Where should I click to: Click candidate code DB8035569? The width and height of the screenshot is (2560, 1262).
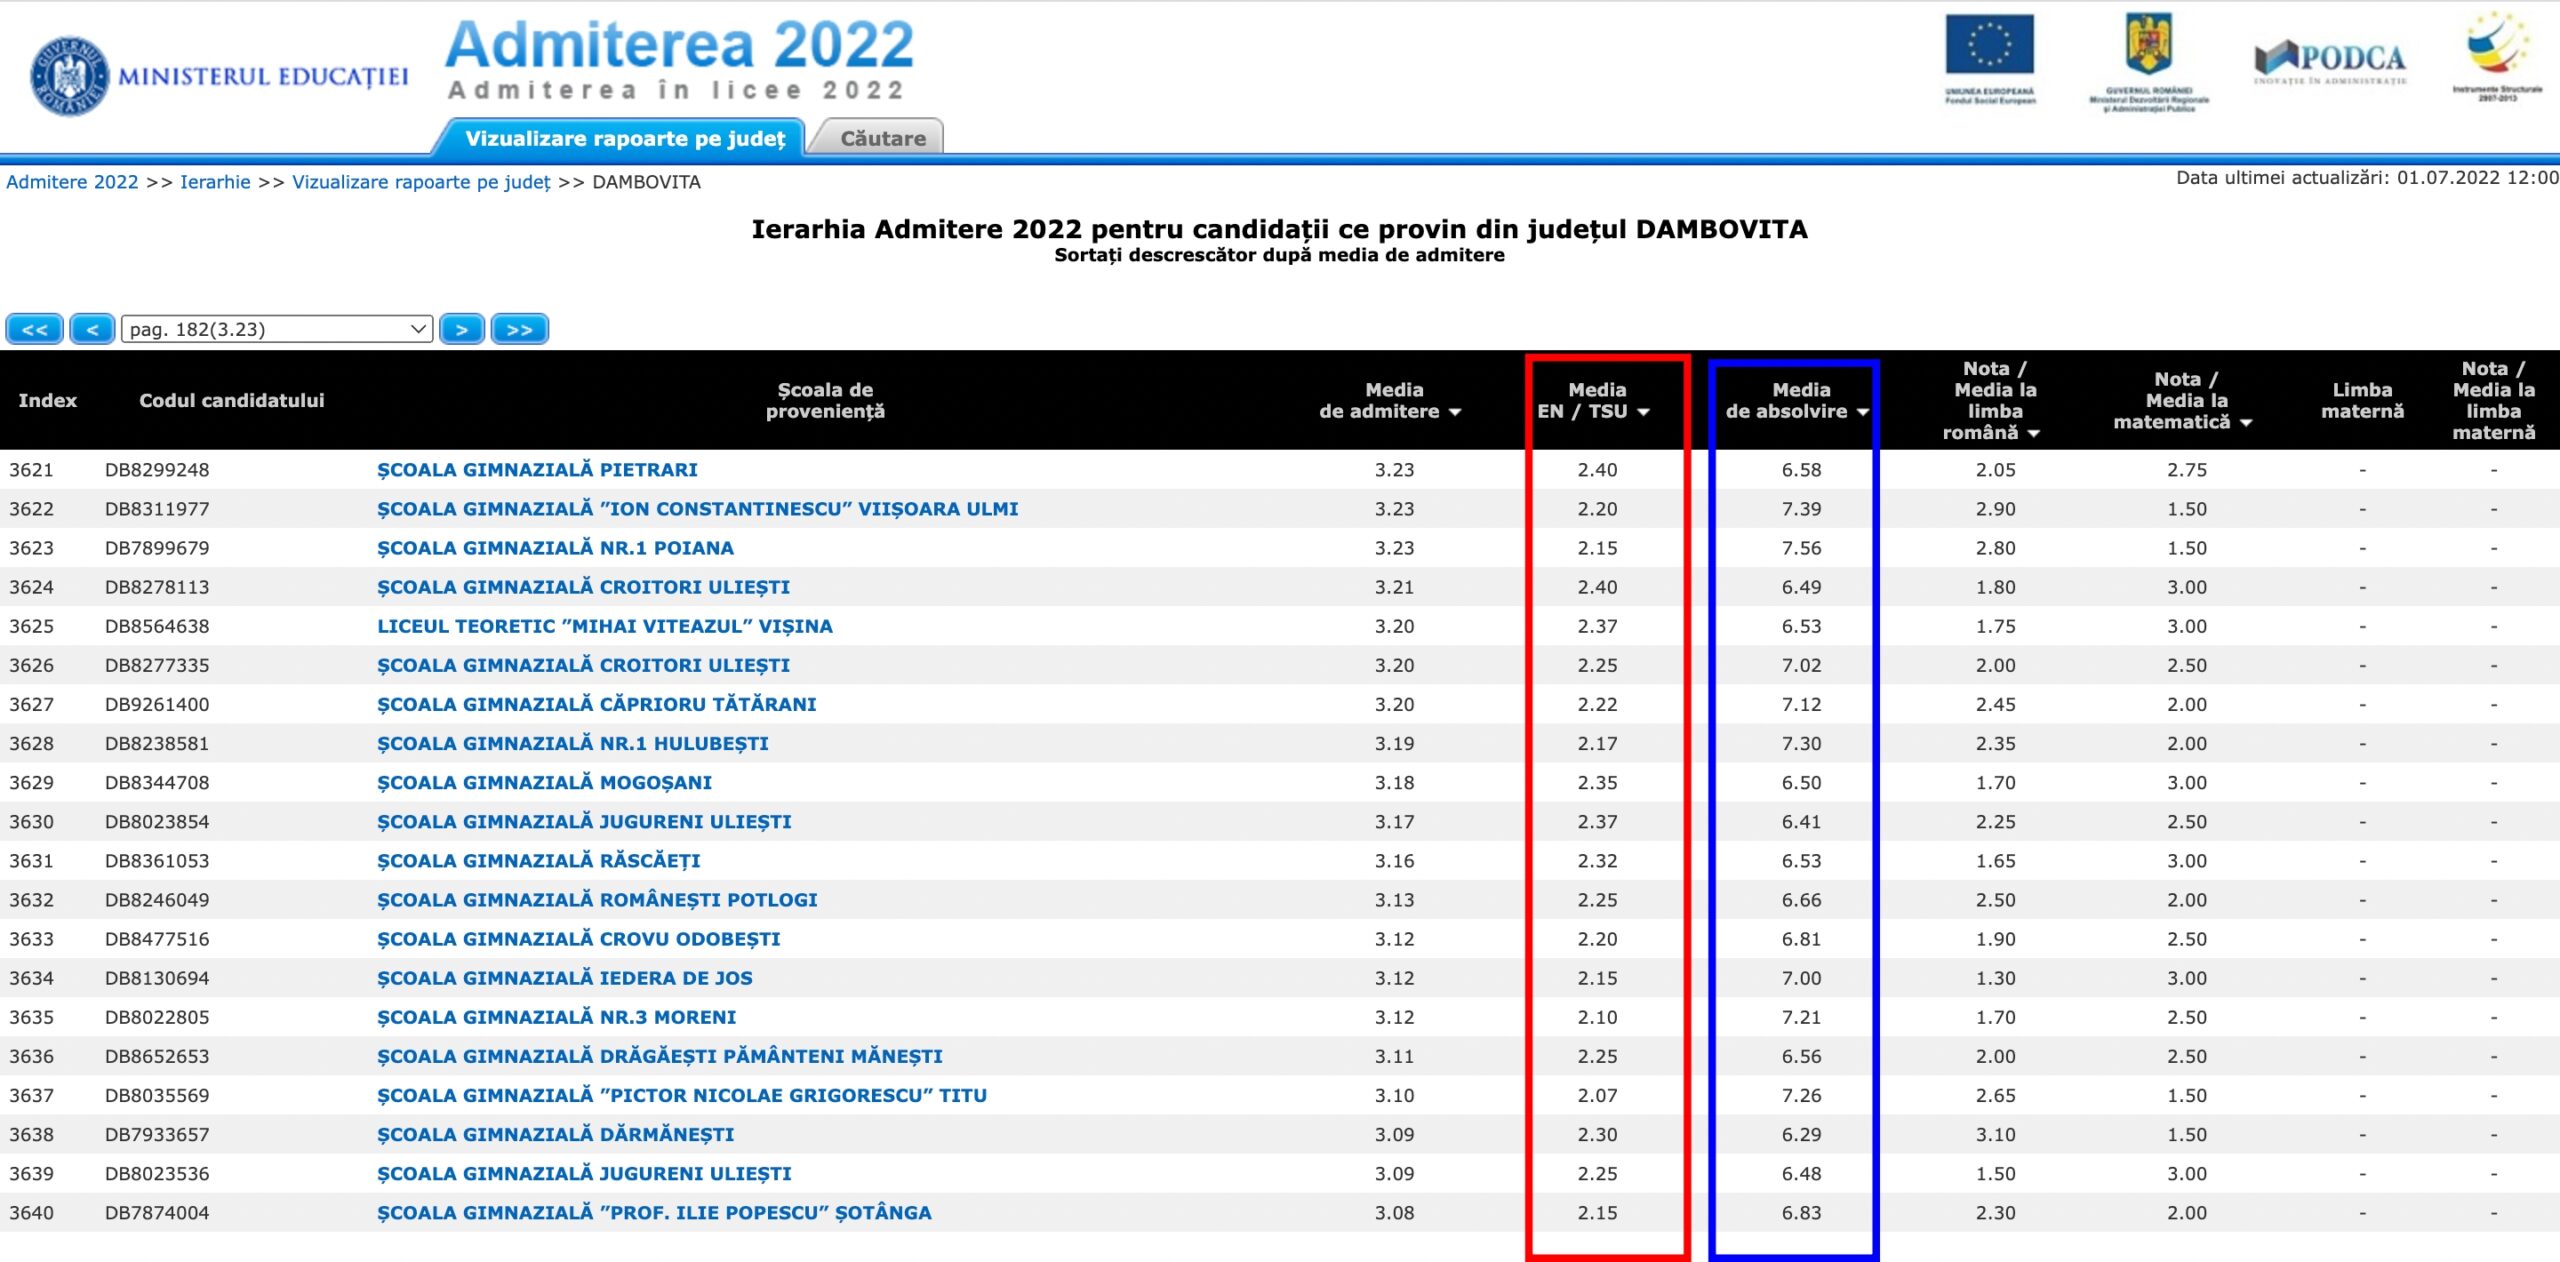pos(157,1094)
